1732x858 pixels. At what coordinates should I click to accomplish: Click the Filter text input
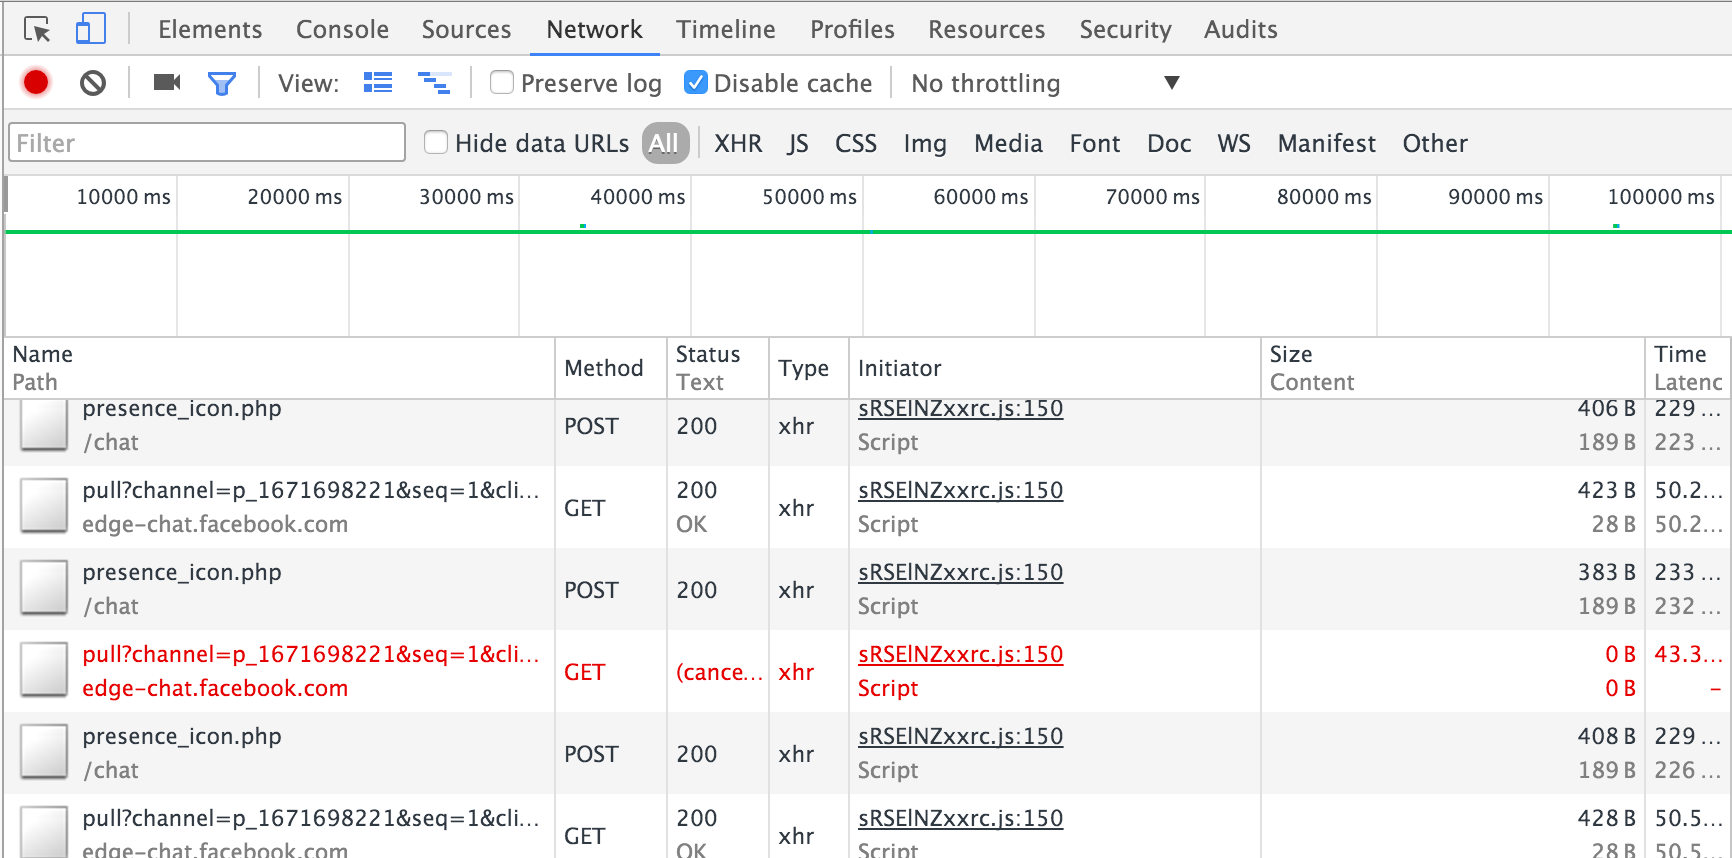tap(207, 142)
